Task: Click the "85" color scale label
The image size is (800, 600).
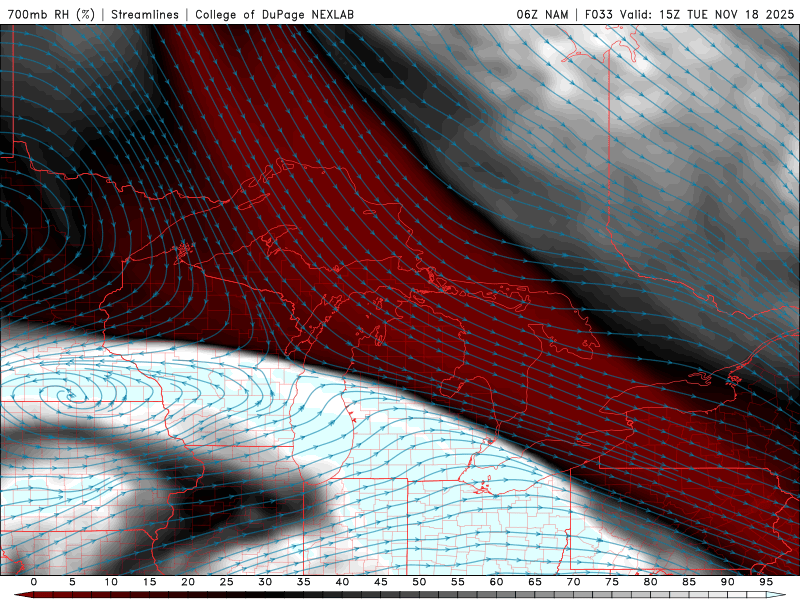Action: [x=689, y=582]
